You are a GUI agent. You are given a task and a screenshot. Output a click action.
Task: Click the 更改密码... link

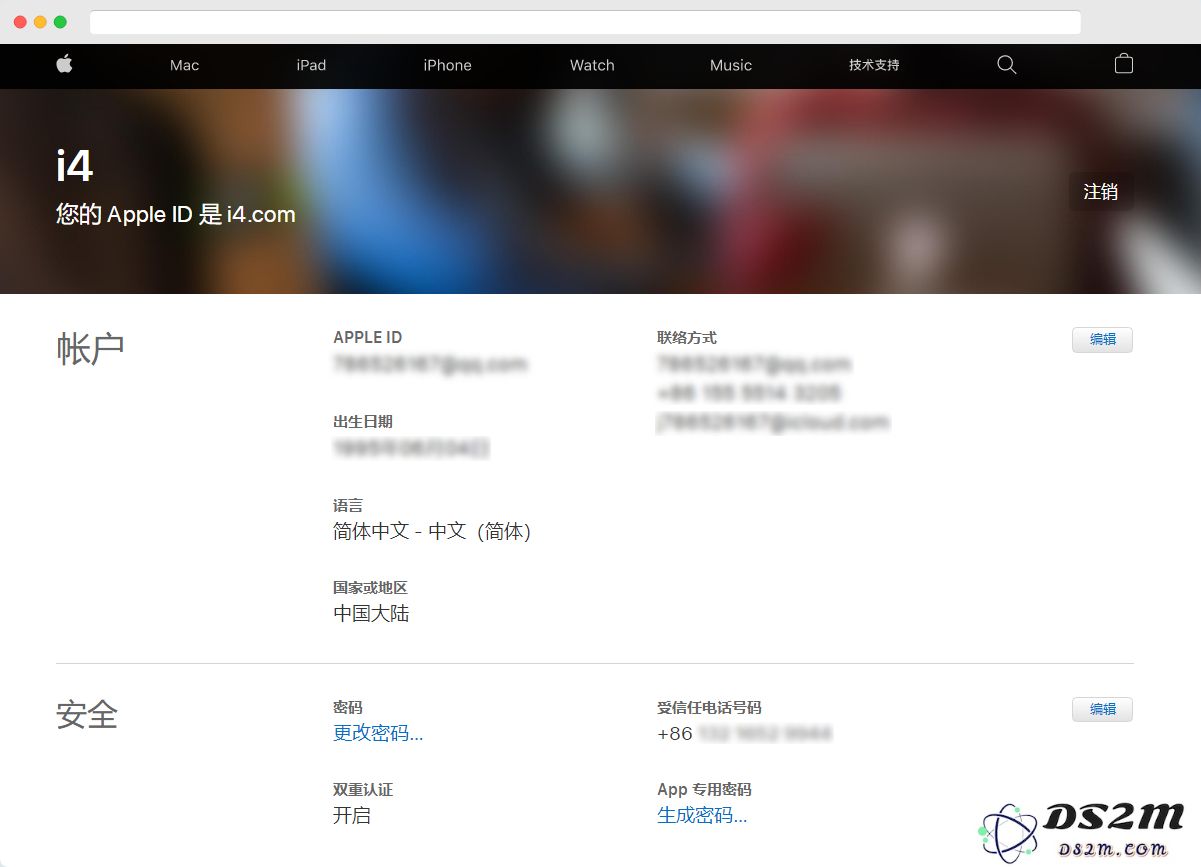coord(378,733)
